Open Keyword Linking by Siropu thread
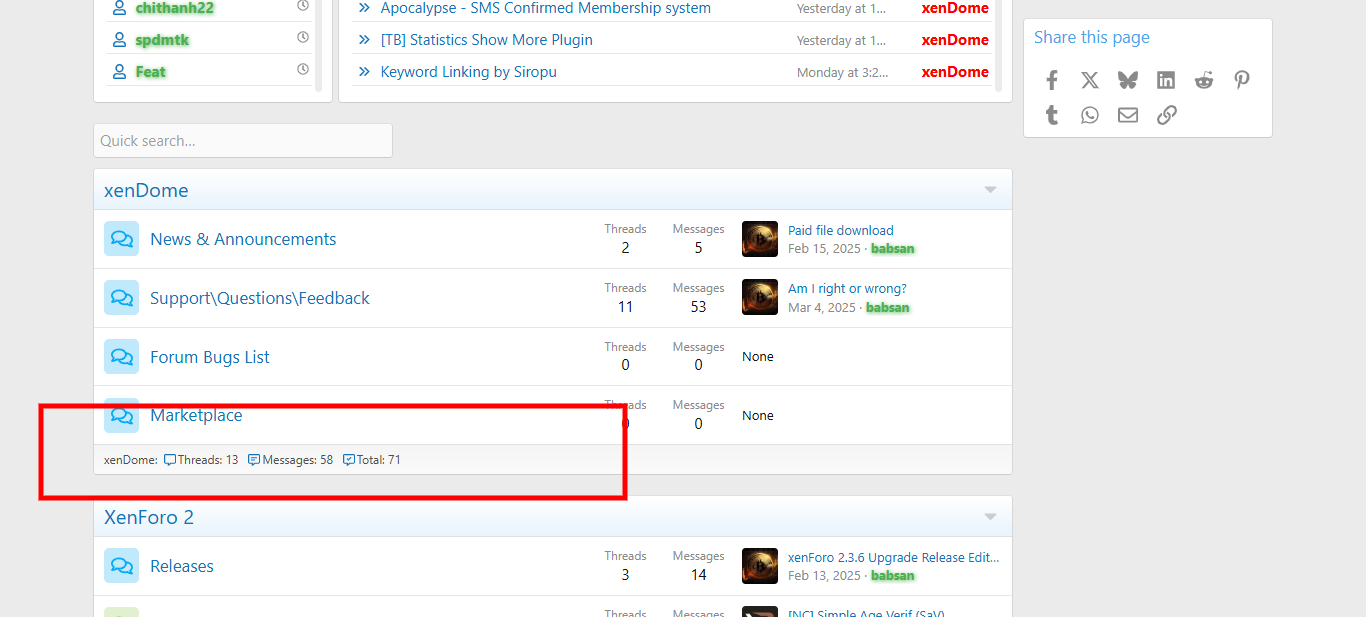This screenshot has width=1366, height=617. click(469, 72)
